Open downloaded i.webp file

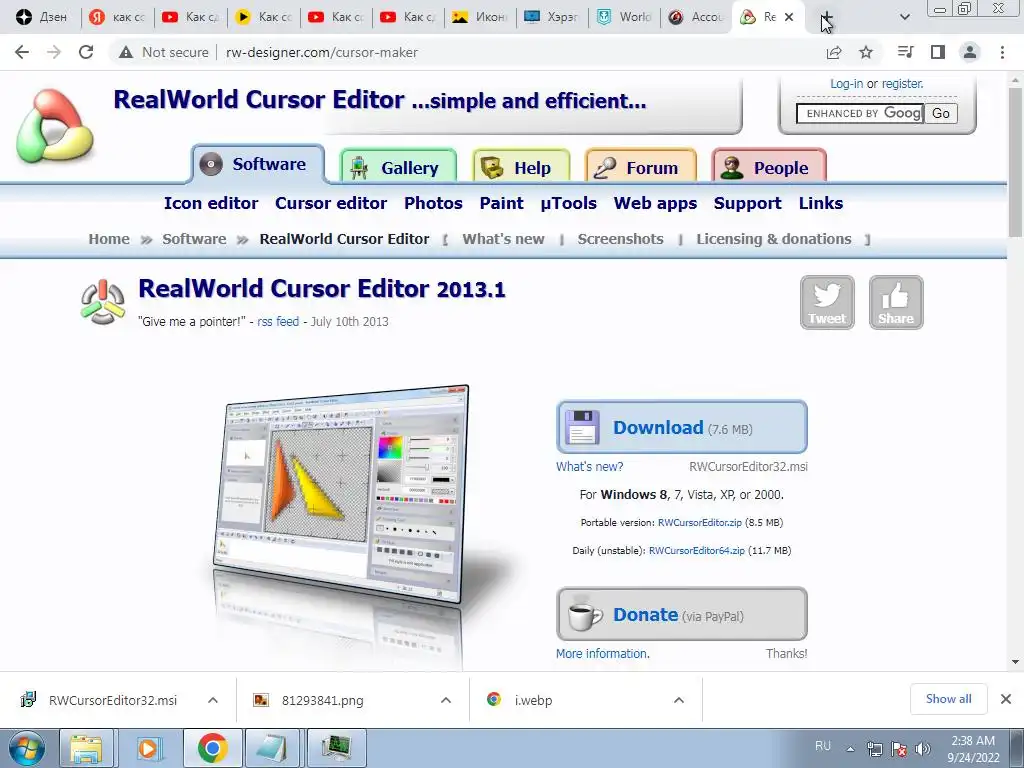point(520,700)
